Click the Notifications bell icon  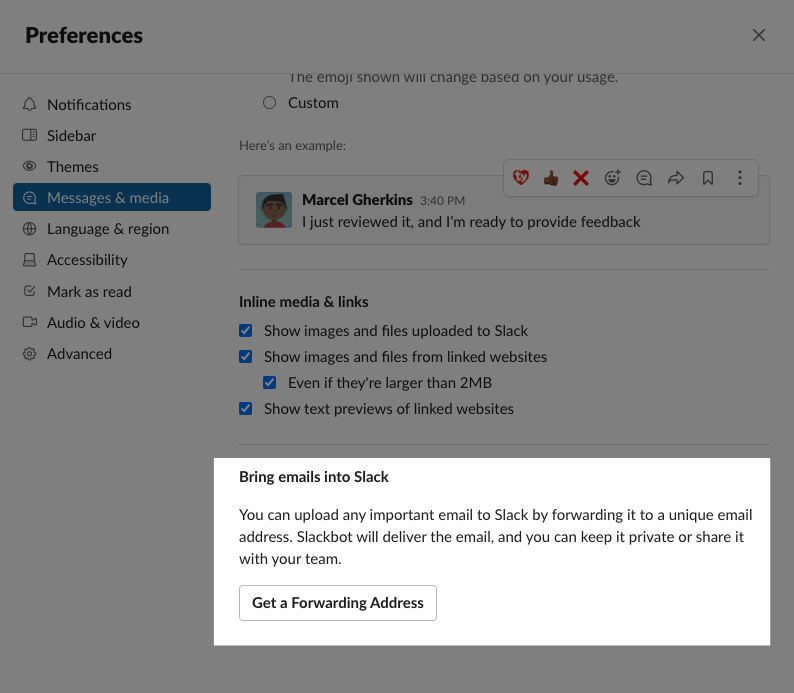29,104
